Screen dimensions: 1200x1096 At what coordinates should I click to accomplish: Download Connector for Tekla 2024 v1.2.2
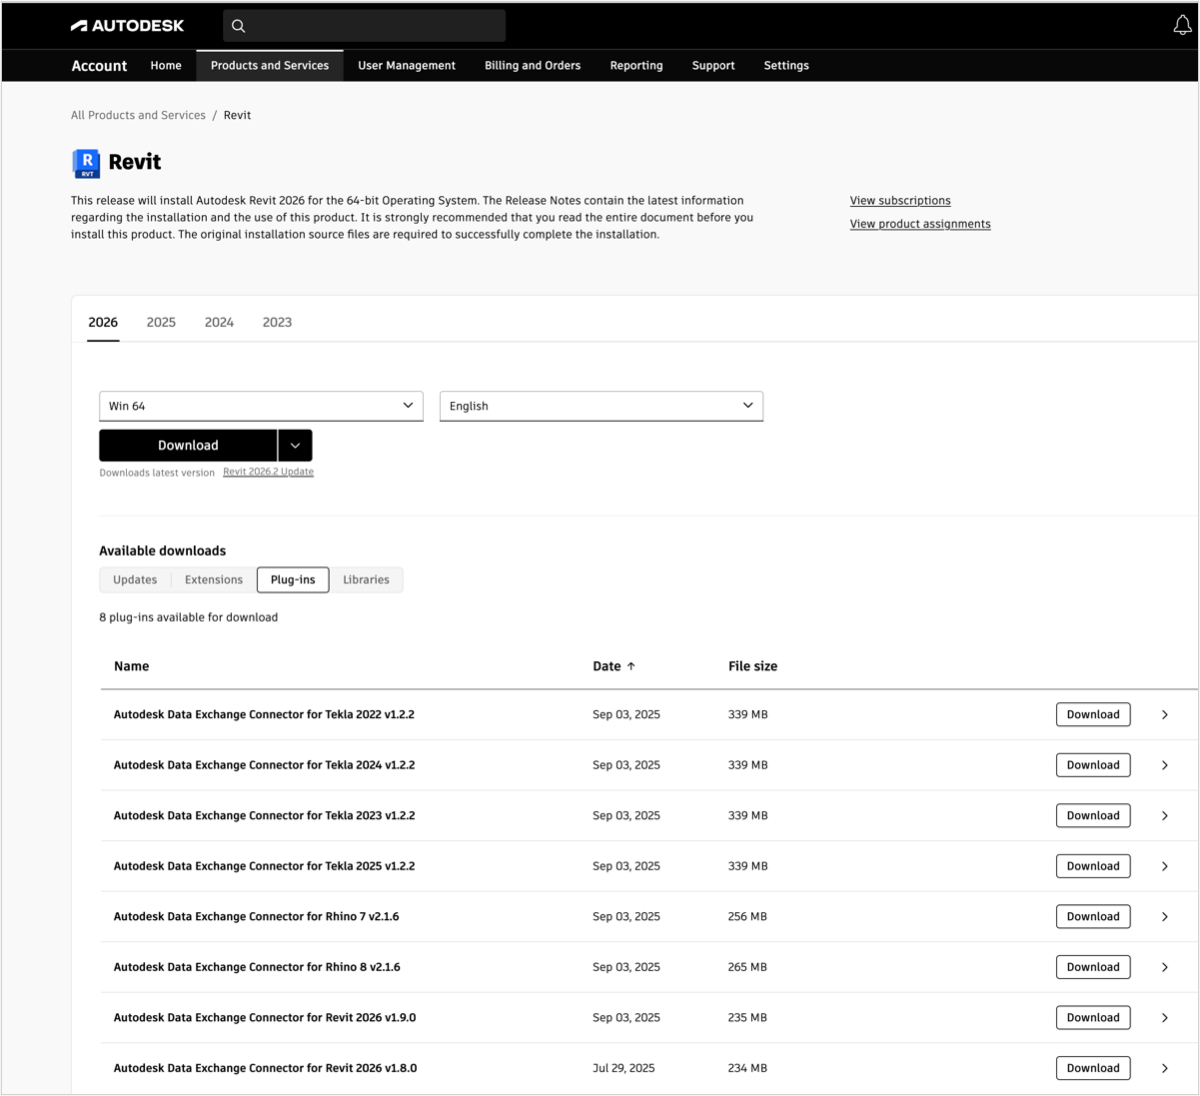1093,765
